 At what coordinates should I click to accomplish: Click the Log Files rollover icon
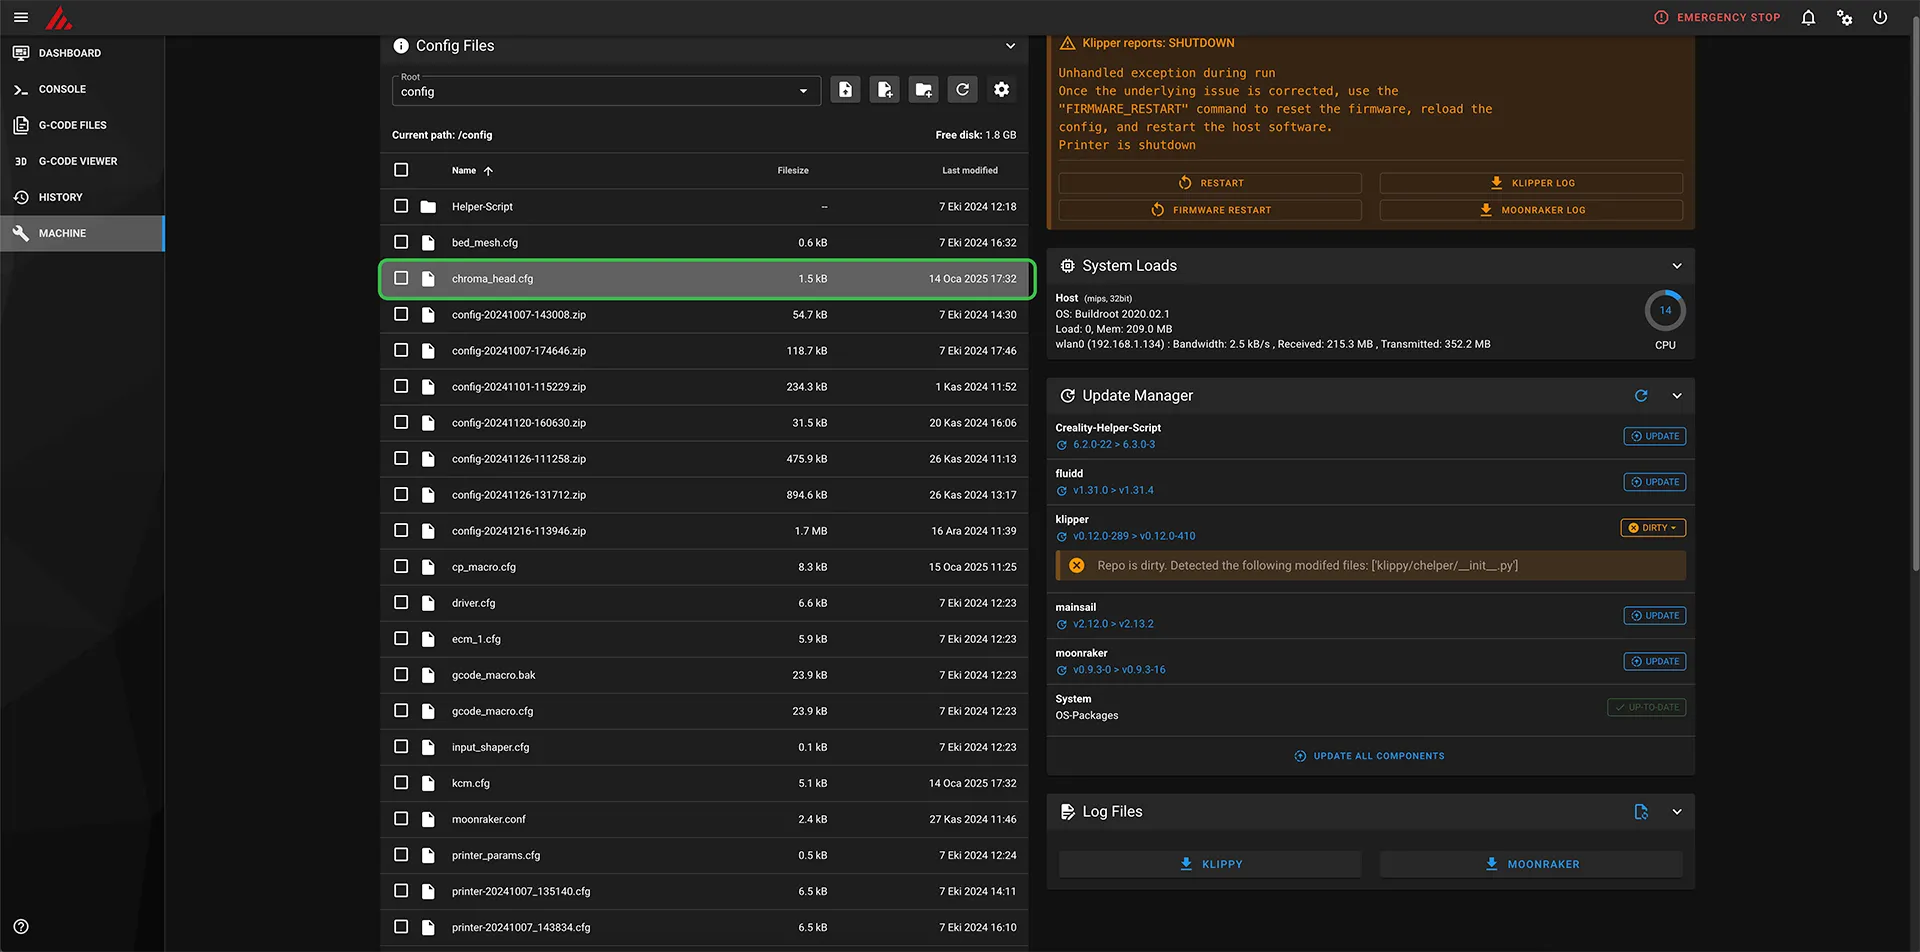point(1641,811)
